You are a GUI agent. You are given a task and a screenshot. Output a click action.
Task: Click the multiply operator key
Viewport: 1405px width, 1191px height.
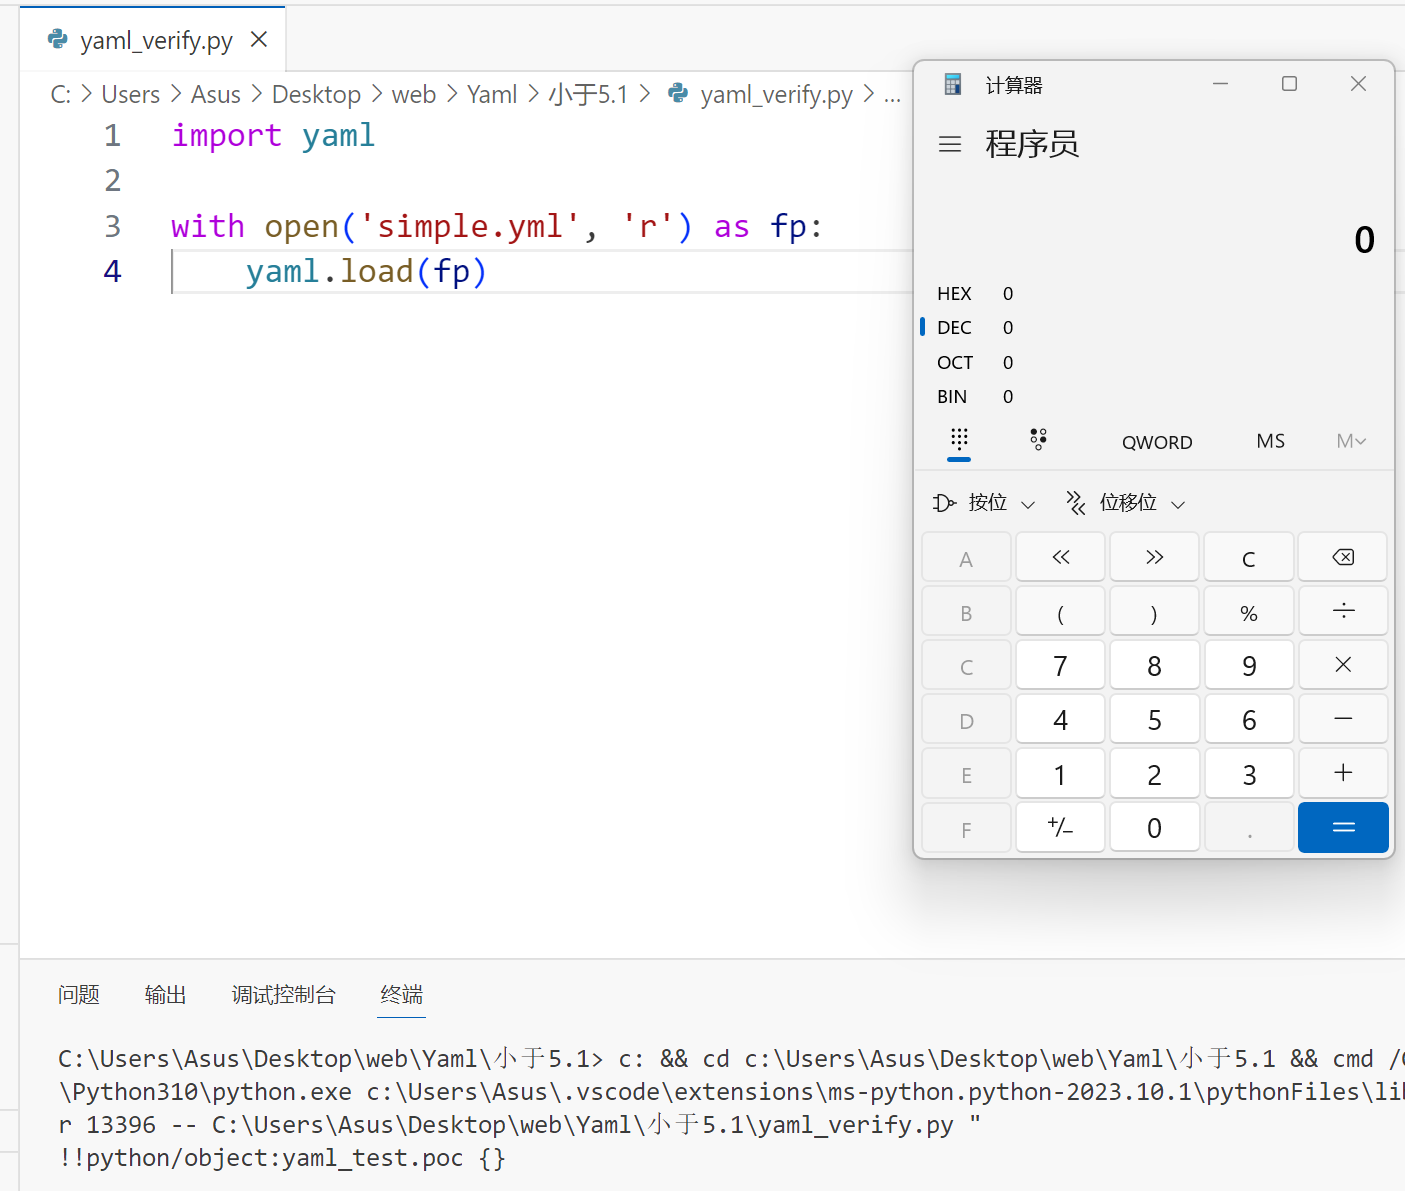click(1343, 665)
